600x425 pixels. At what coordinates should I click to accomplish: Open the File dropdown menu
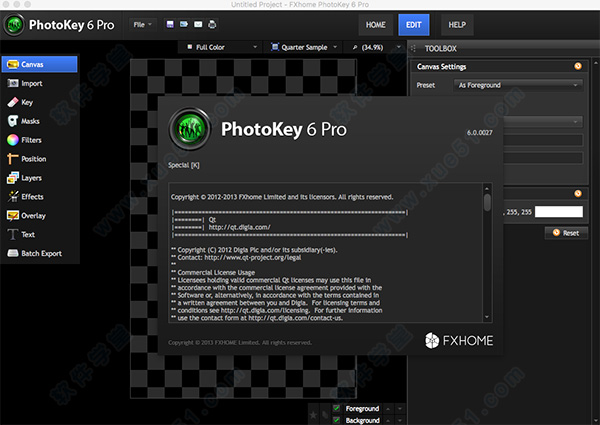pyautogui.click(x=142, y=24)
